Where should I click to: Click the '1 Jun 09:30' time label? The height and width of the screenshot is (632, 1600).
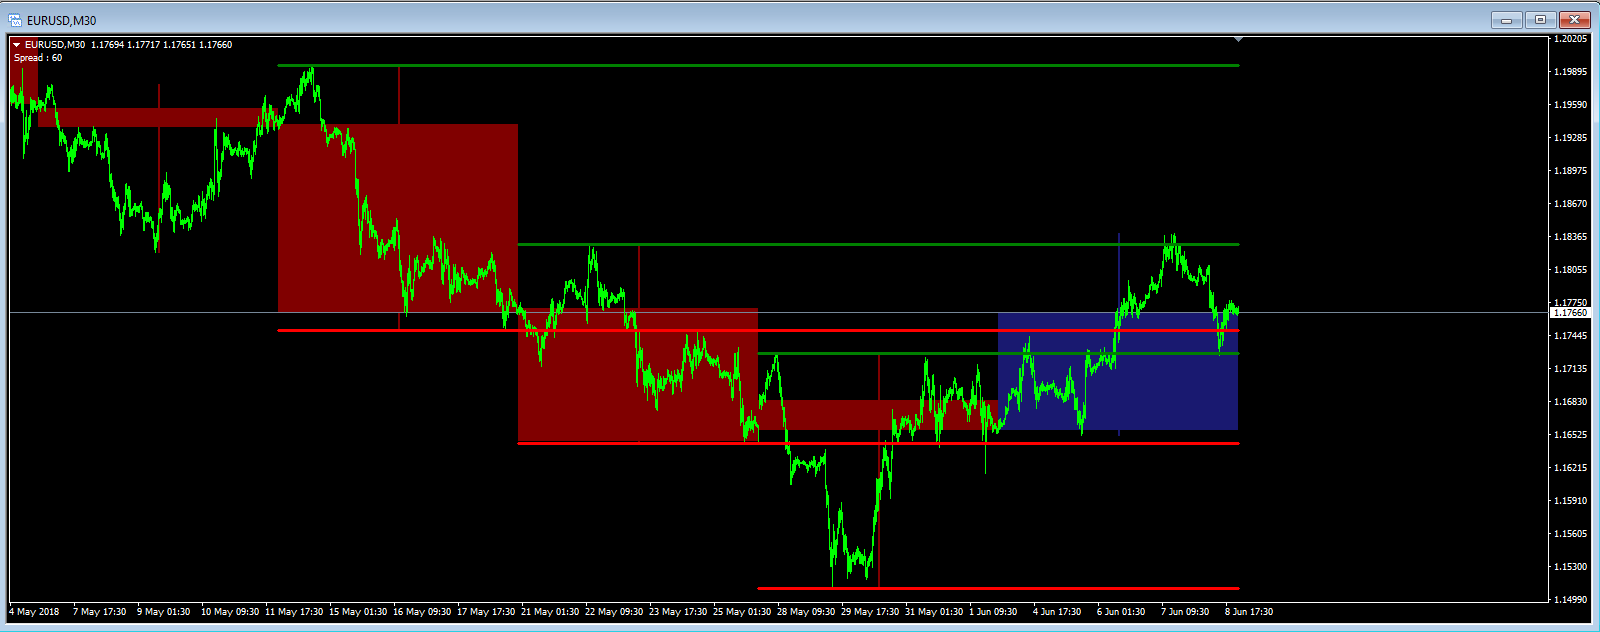point(993,612)
